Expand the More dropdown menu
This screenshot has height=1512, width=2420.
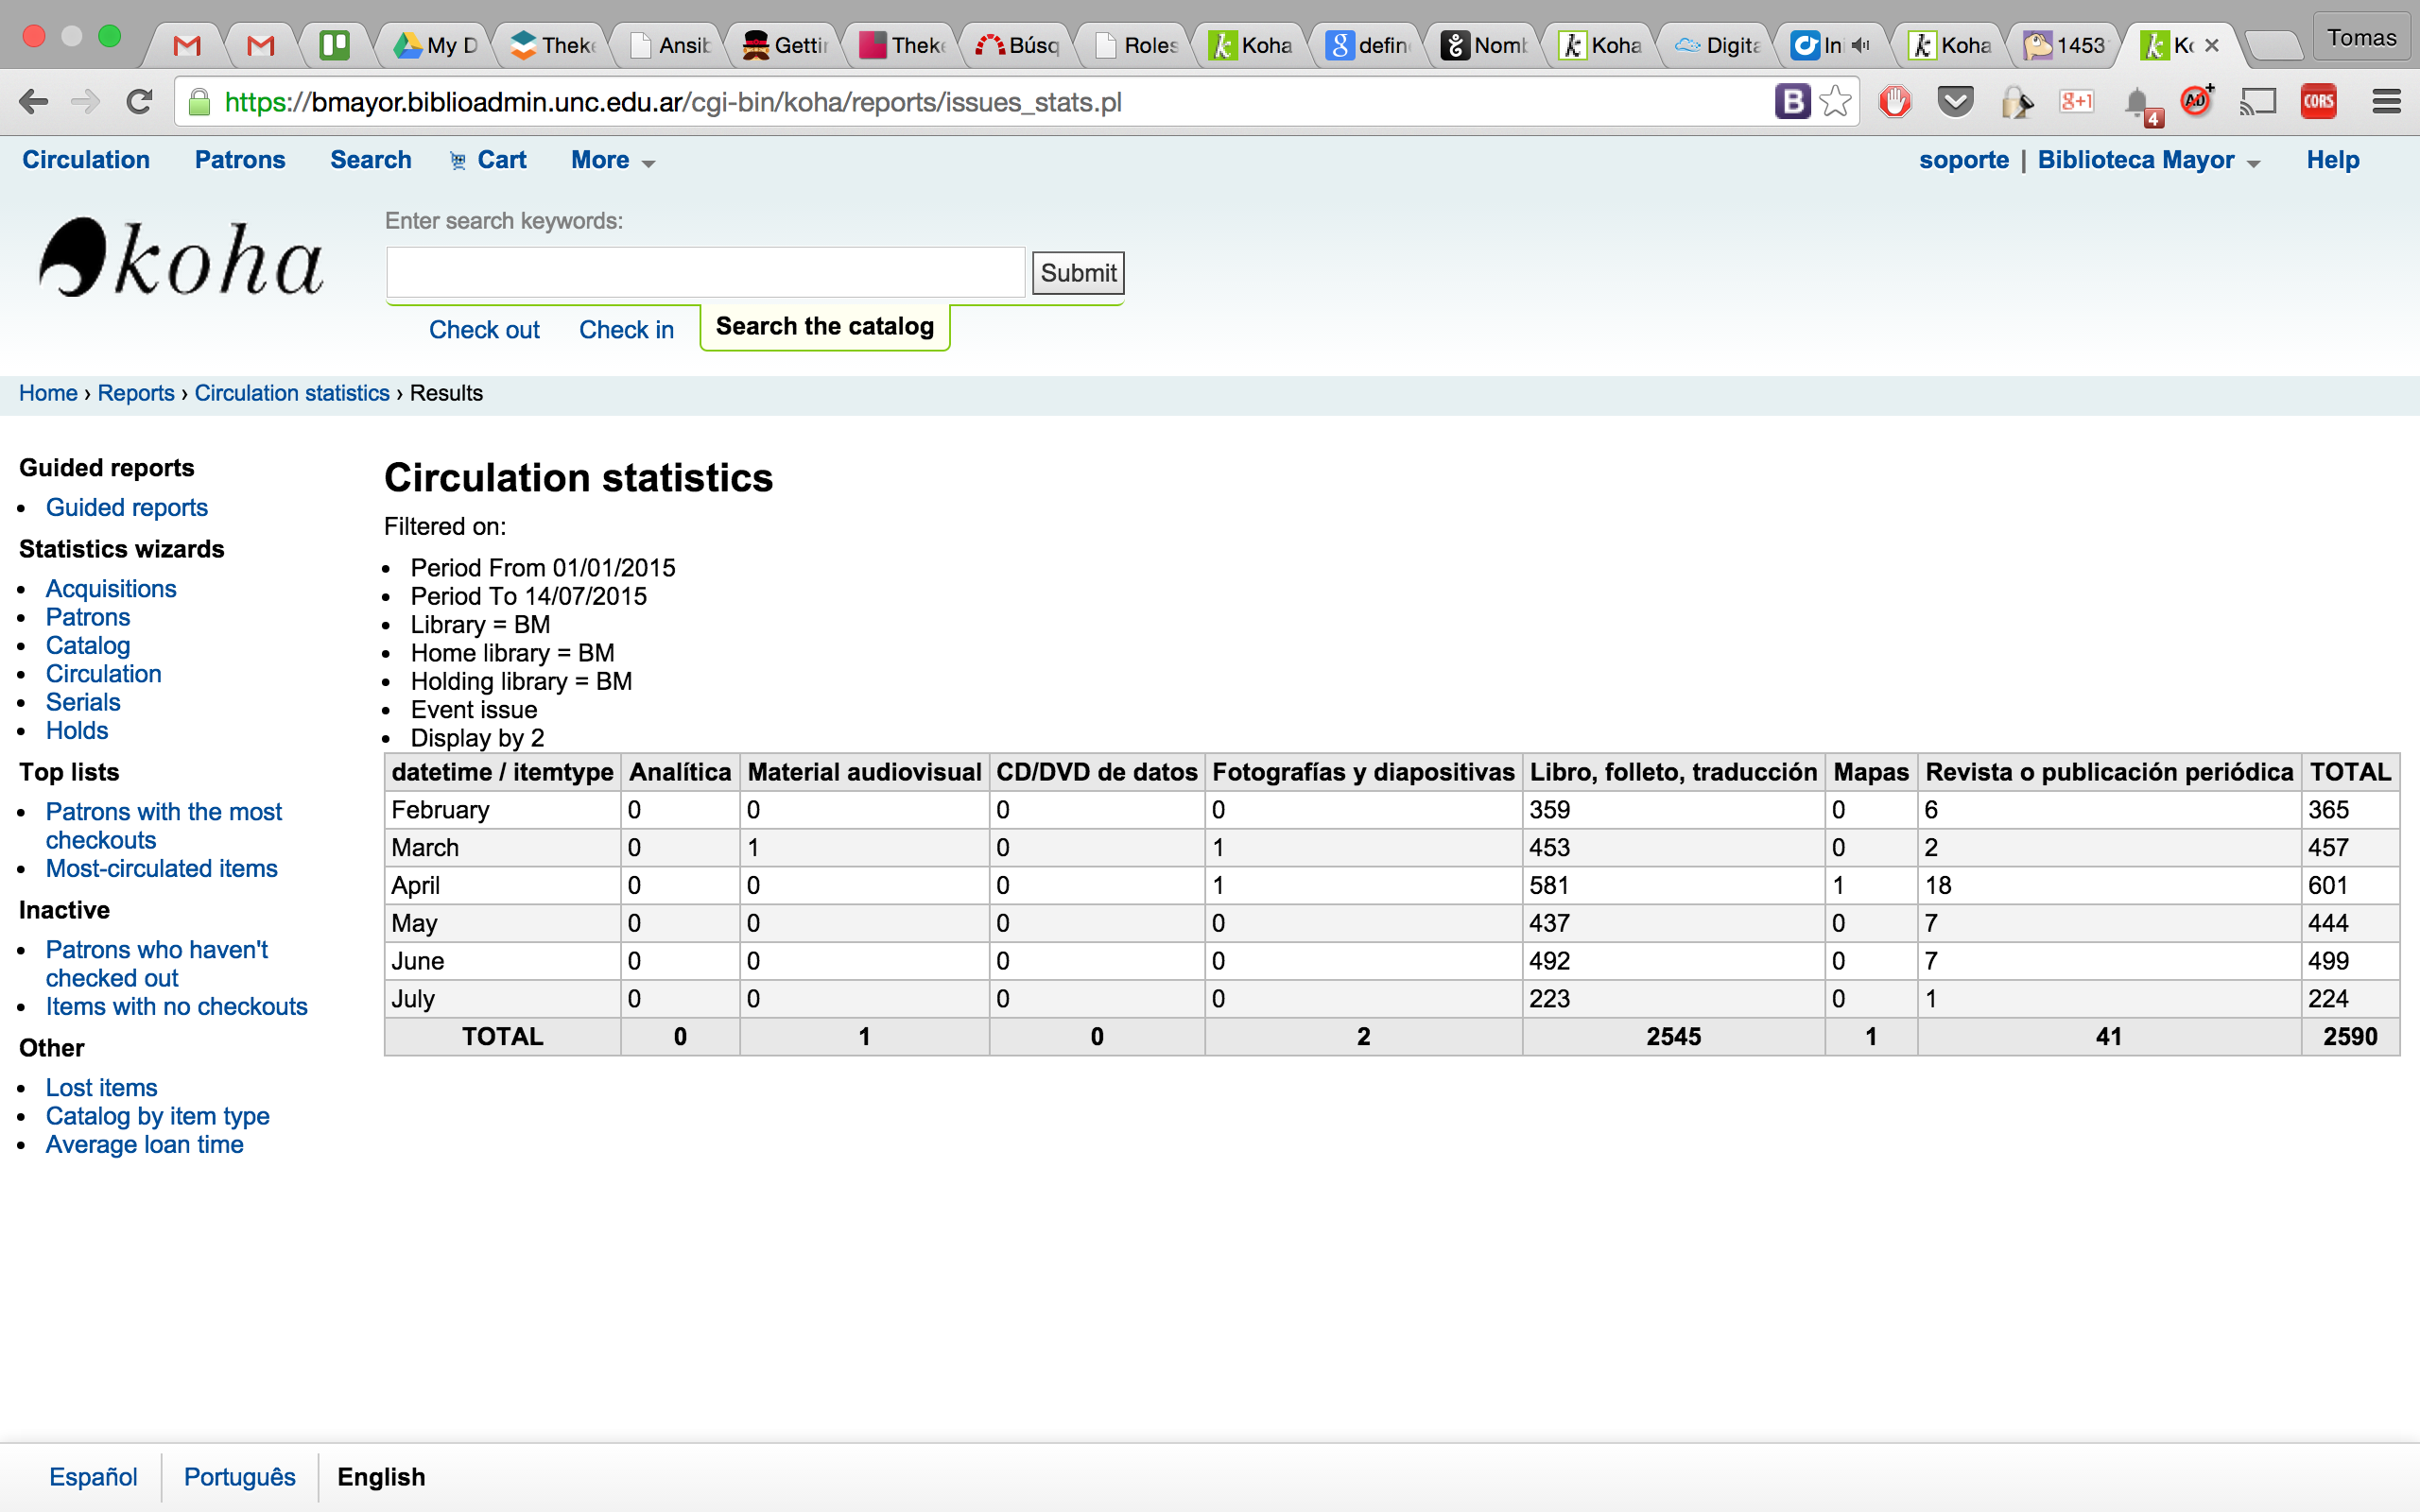point(612,161)
